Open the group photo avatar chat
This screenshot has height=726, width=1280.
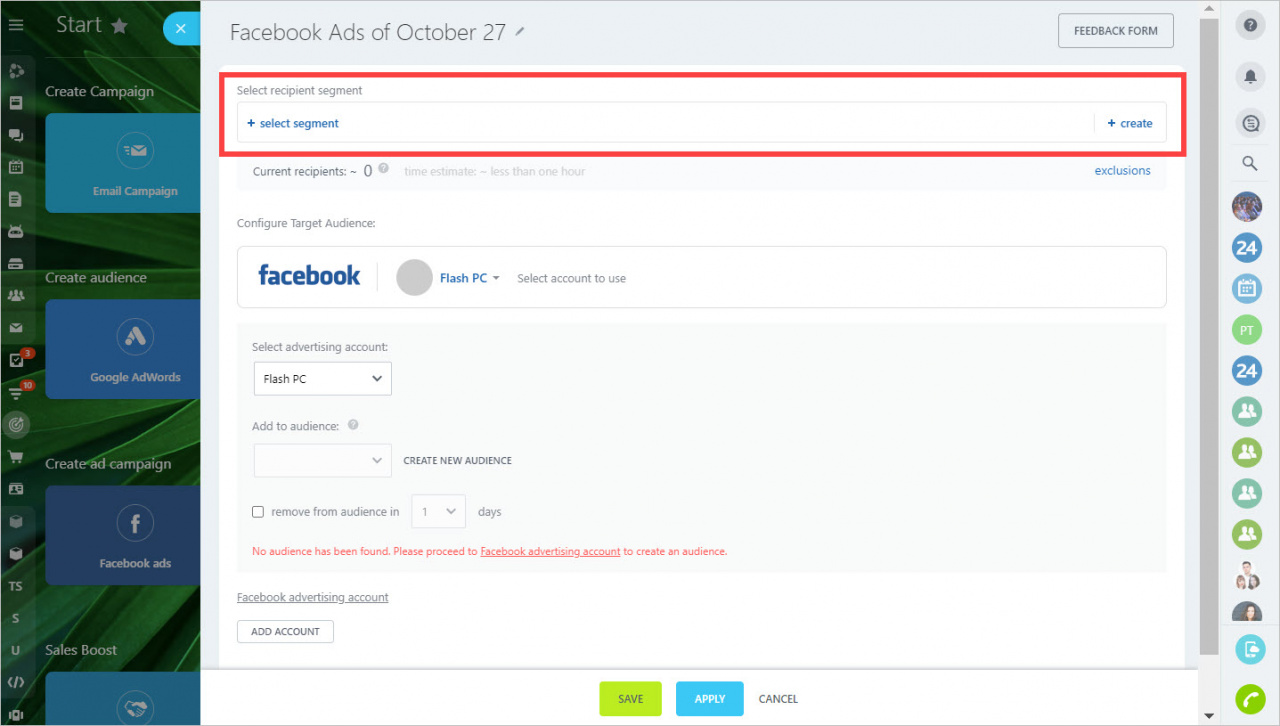tap(1247, 207)
